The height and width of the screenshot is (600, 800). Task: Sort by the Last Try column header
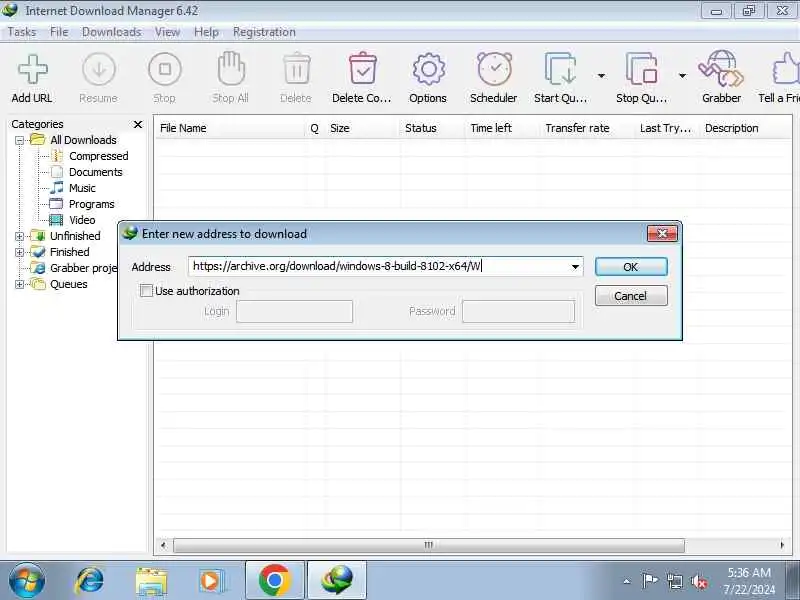667,128
